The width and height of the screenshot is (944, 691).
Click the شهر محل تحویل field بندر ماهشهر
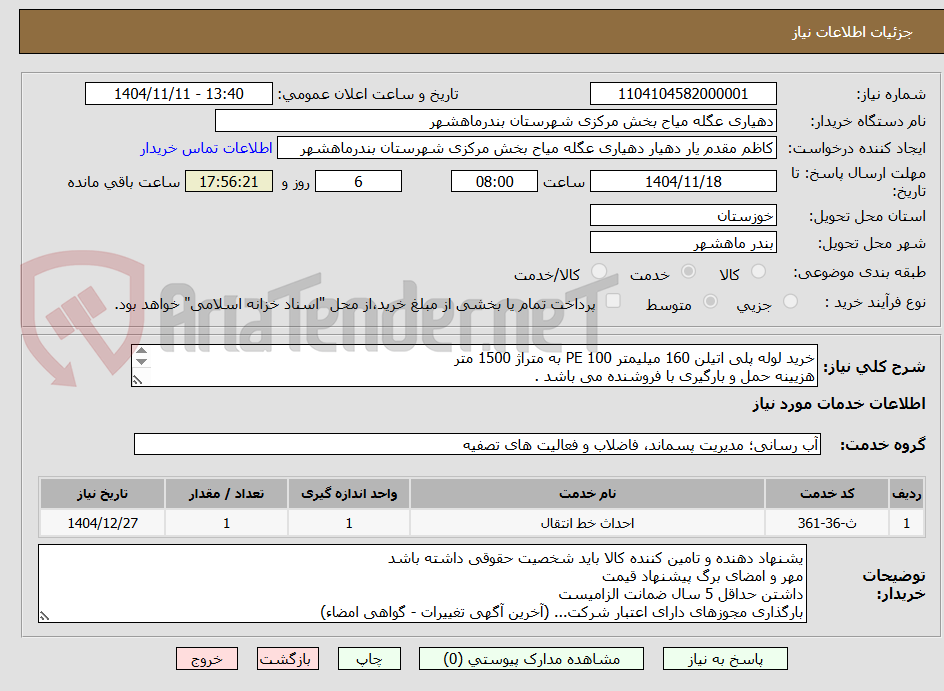pyautogui.click(x=683, y=243)
